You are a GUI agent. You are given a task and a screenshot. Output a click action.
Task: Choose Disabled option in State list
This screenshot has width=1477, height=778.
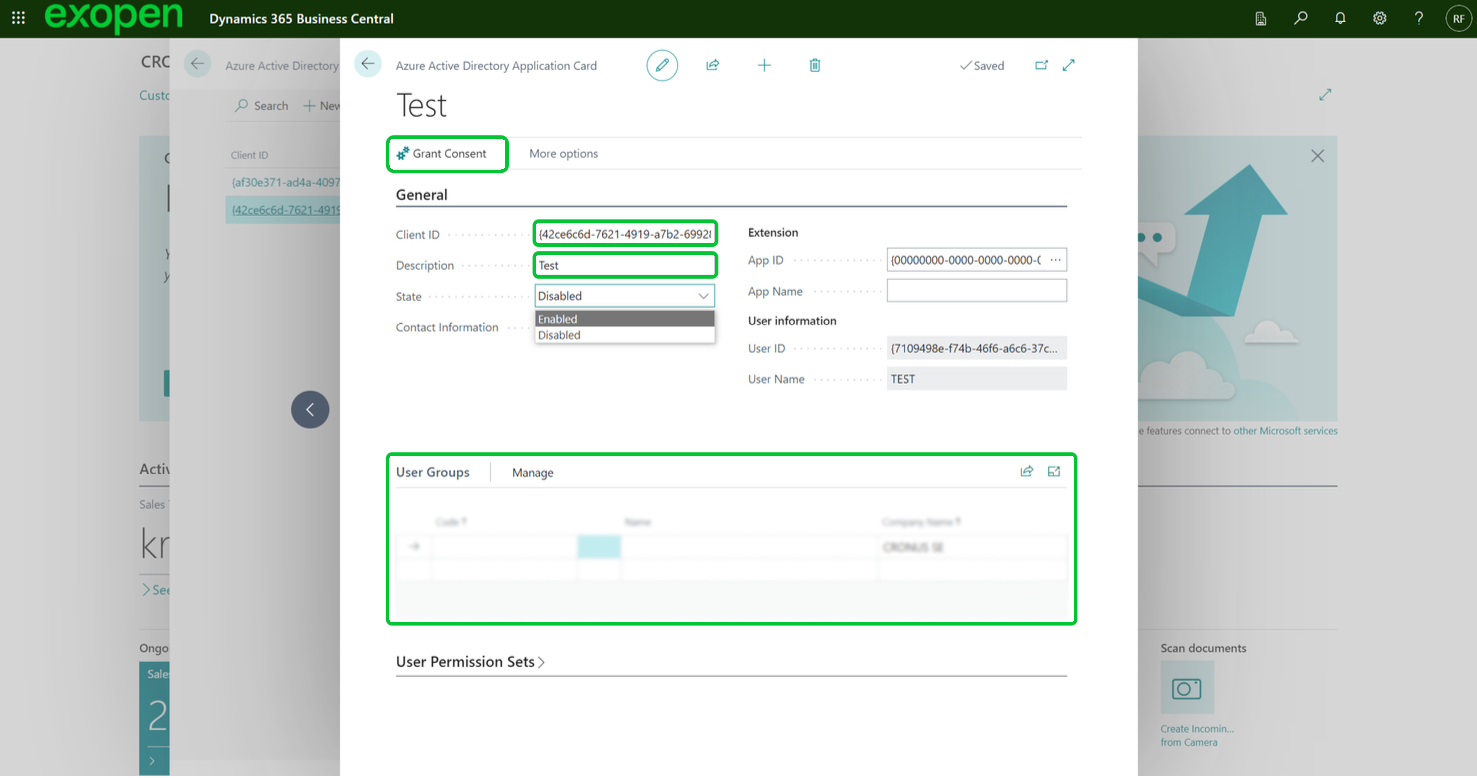tap(625, 336)
